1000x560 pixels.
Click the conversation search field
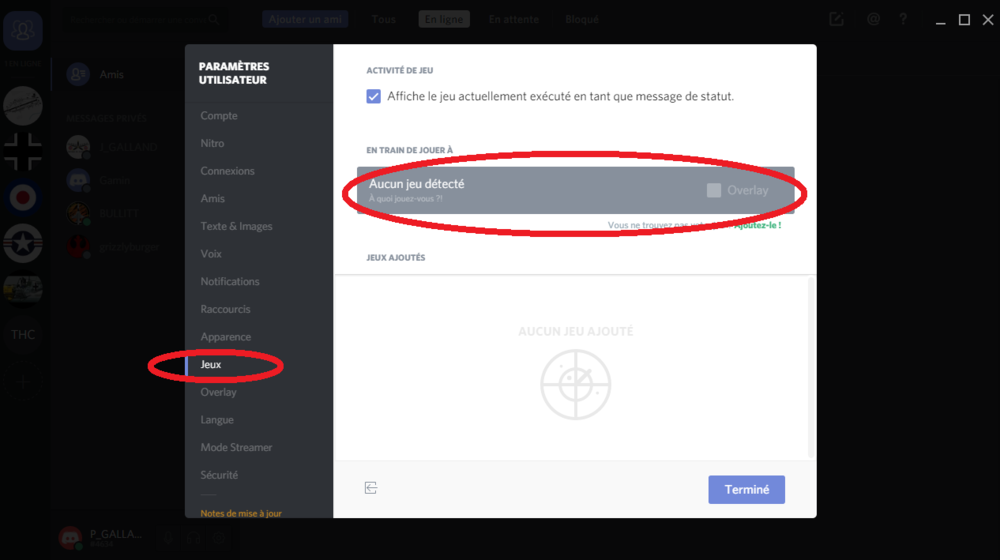(x=144, y=19)
